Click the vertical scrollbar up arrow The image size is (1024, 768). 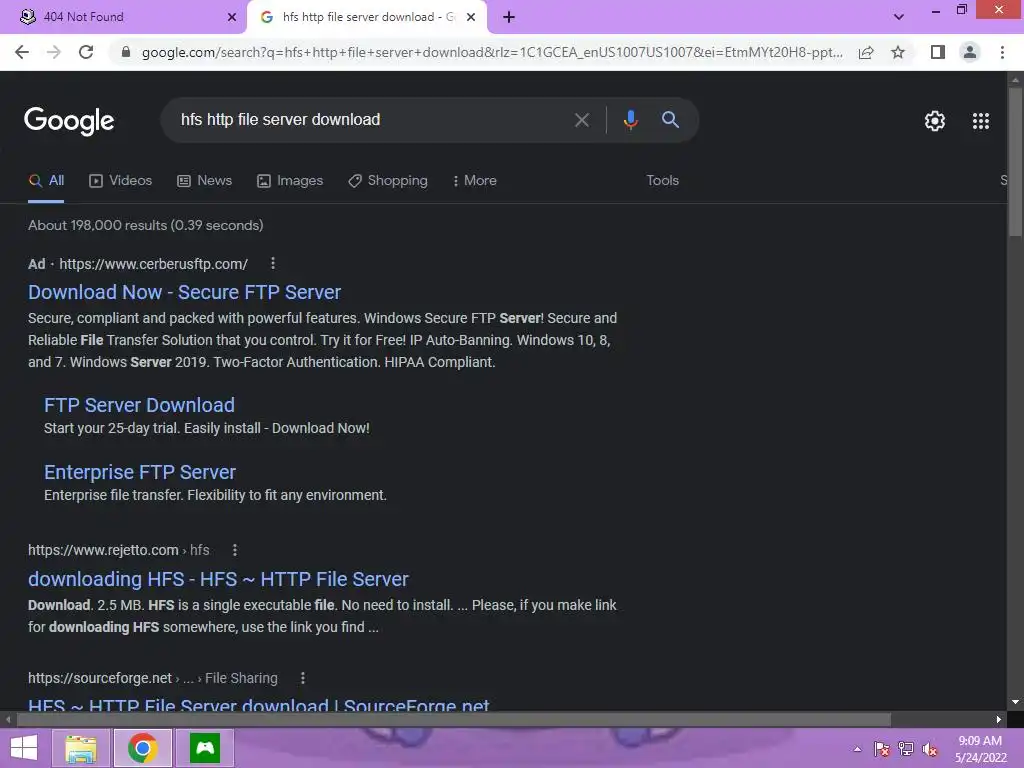[1015, 79]
